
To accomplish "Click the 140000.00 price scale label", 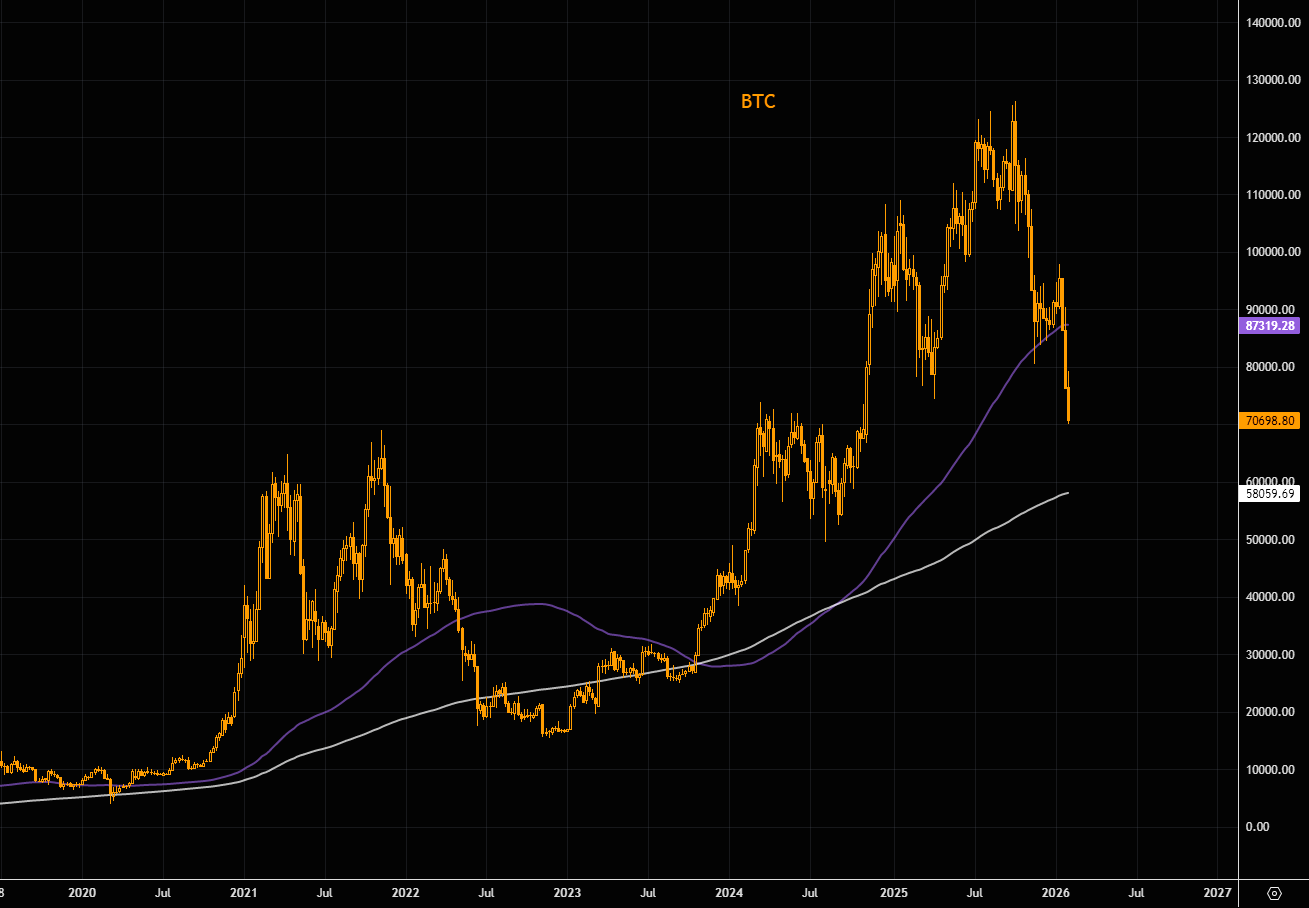I will pyautogui.click(x=1273, y=22).
